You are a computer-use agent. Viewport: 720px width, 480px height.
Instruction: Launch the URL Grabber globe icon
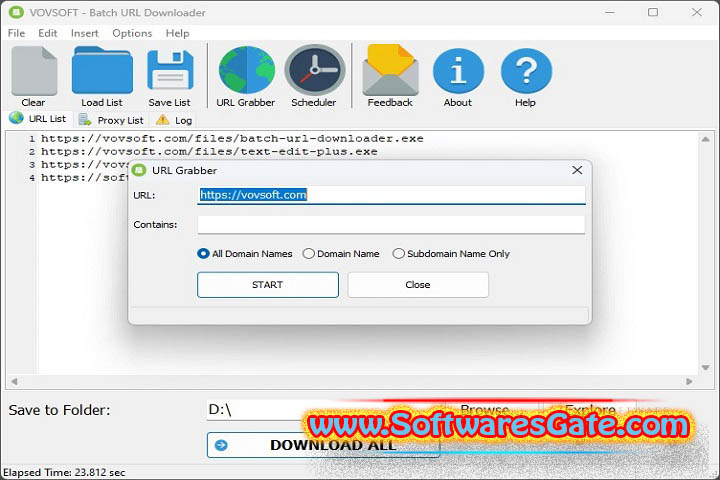247,70
